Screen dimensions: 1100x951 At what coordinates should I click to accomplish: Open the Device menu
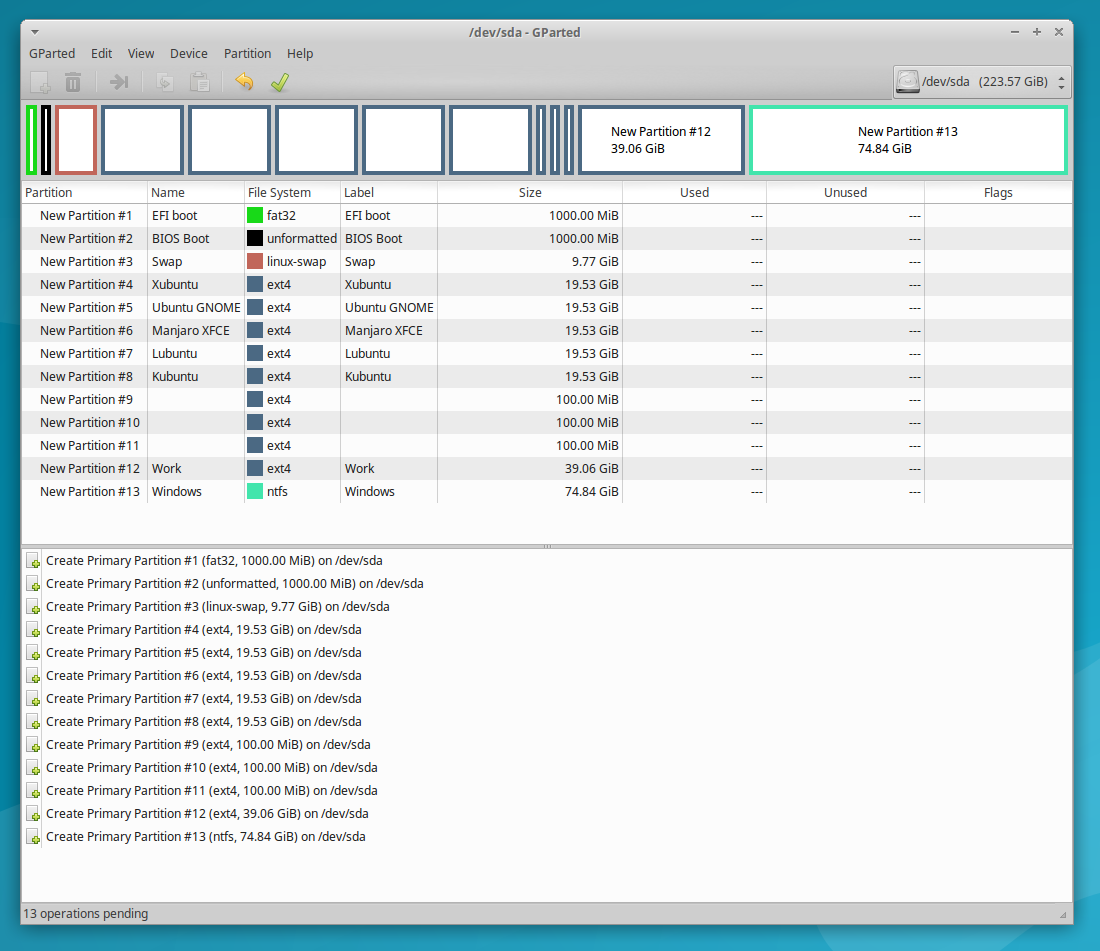click(188, 53)
